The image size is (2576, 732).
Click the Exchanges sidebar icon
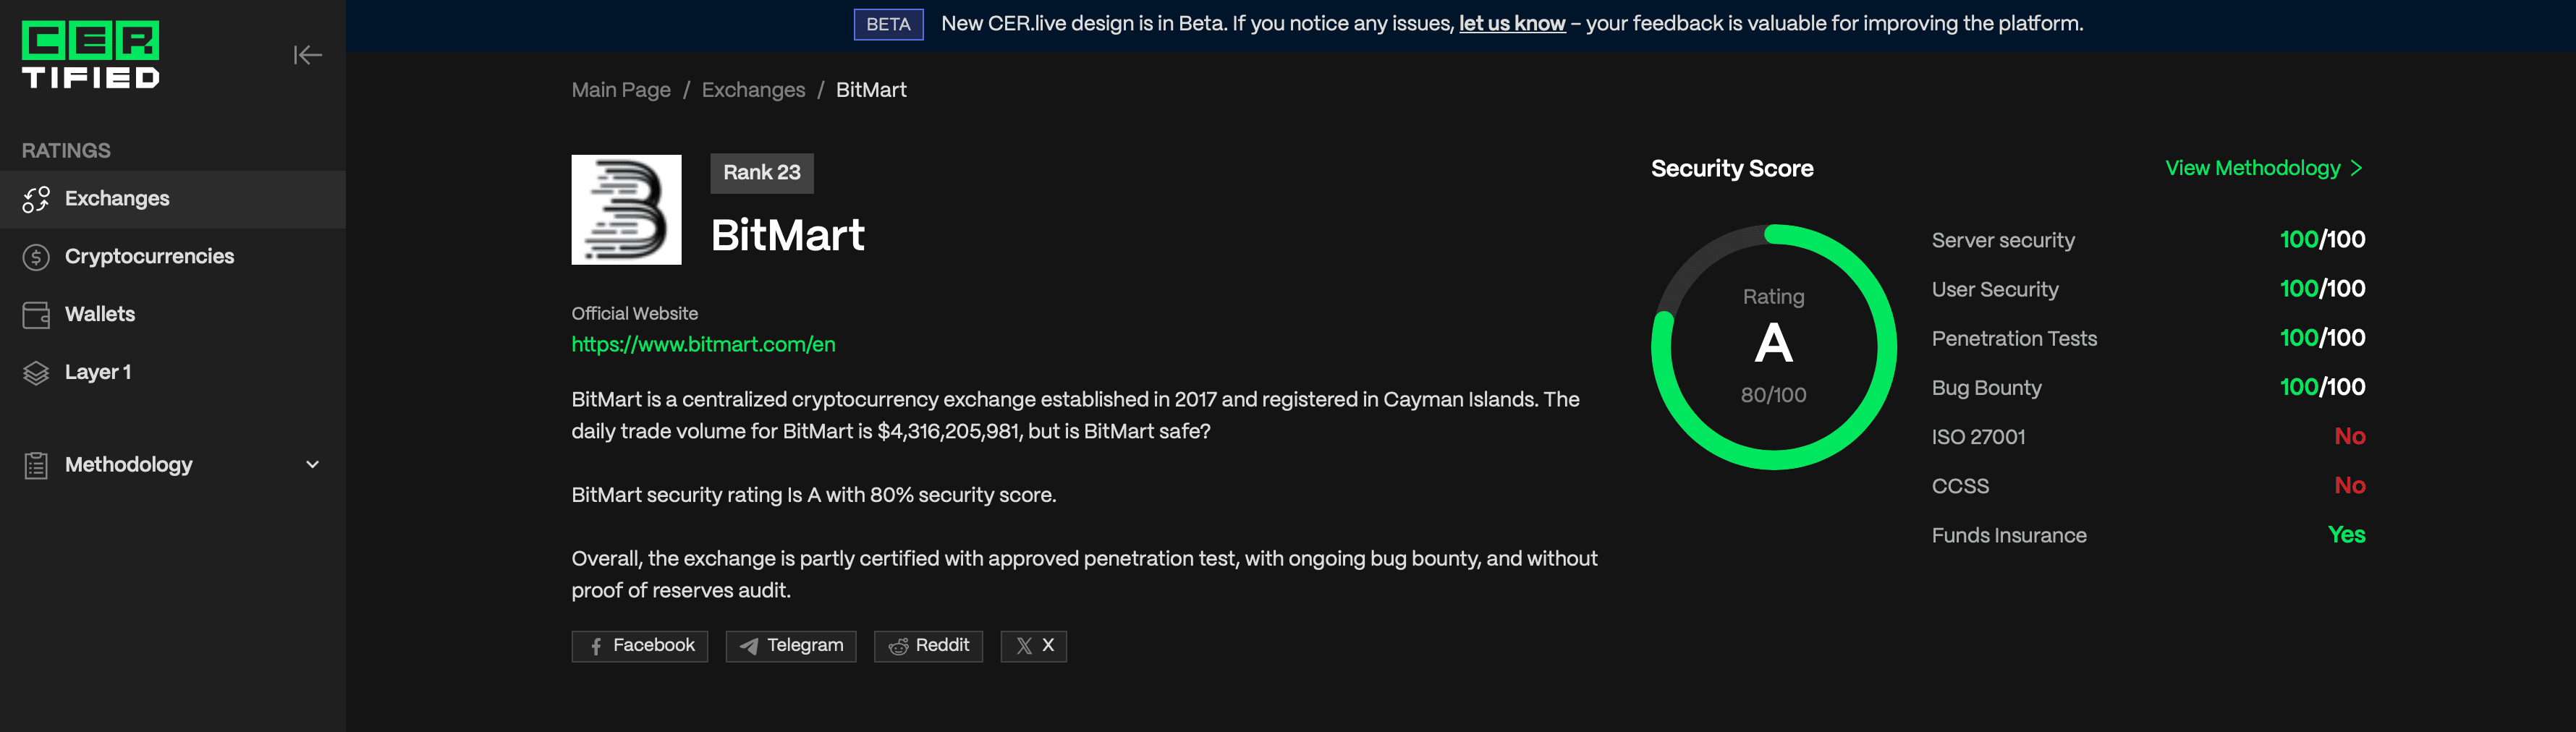(x=36, y=199)
